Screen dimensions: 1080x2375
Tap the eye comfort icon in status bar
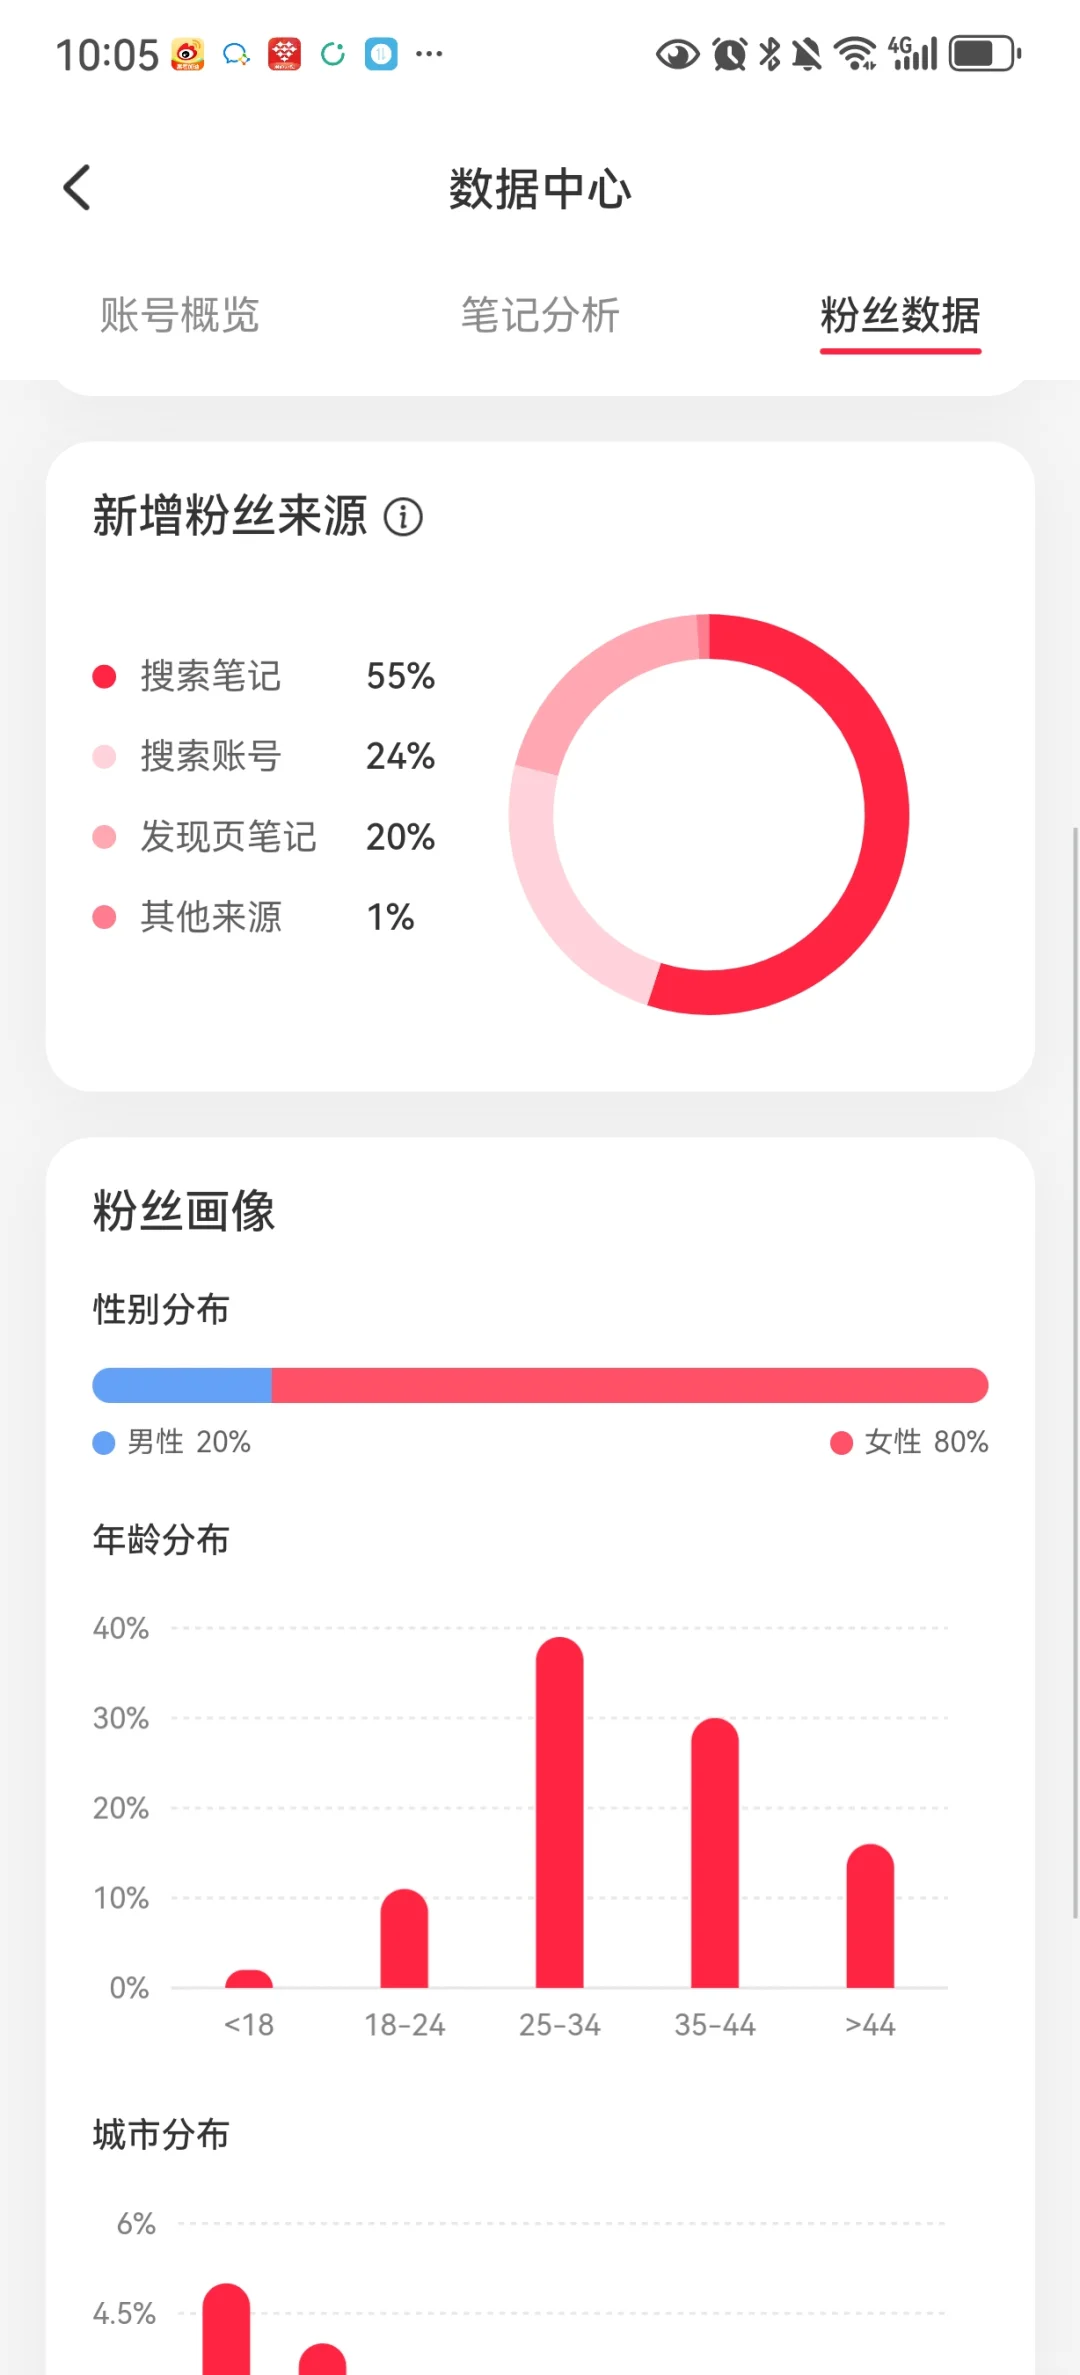[677, 54]
